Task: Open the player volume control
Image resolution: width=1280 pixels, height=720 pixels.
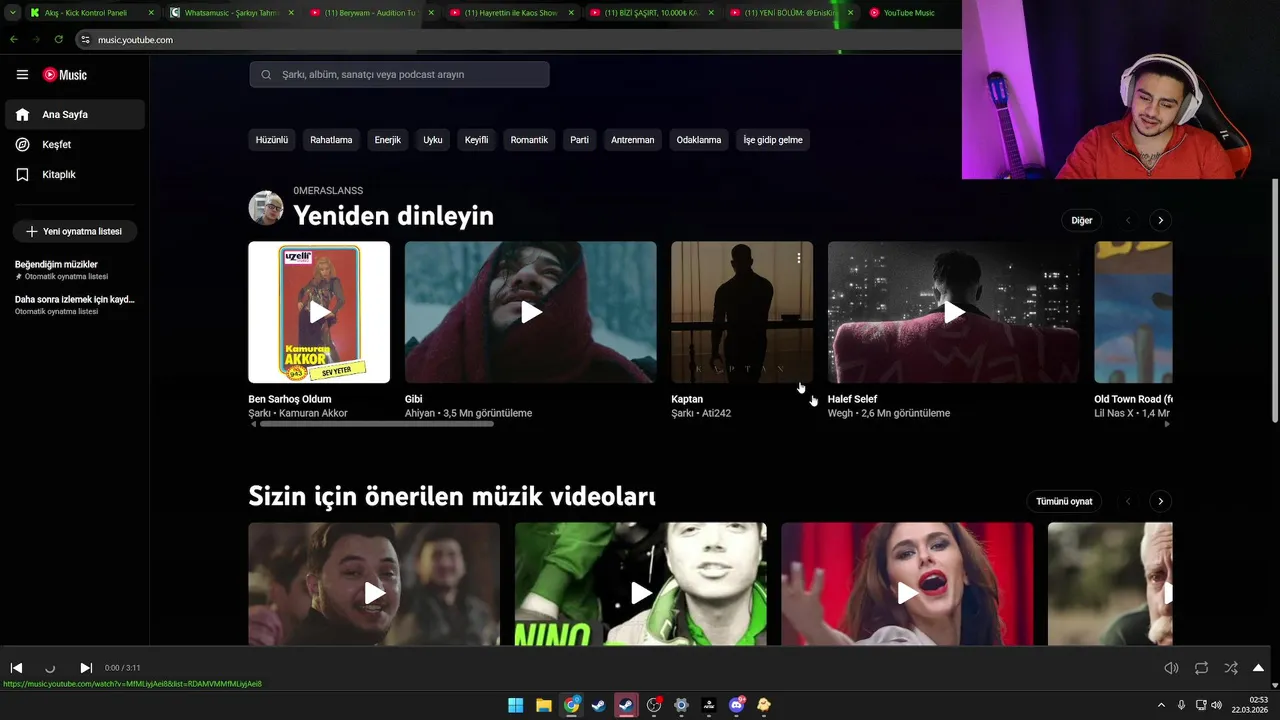Action: tap(1171, 668)
